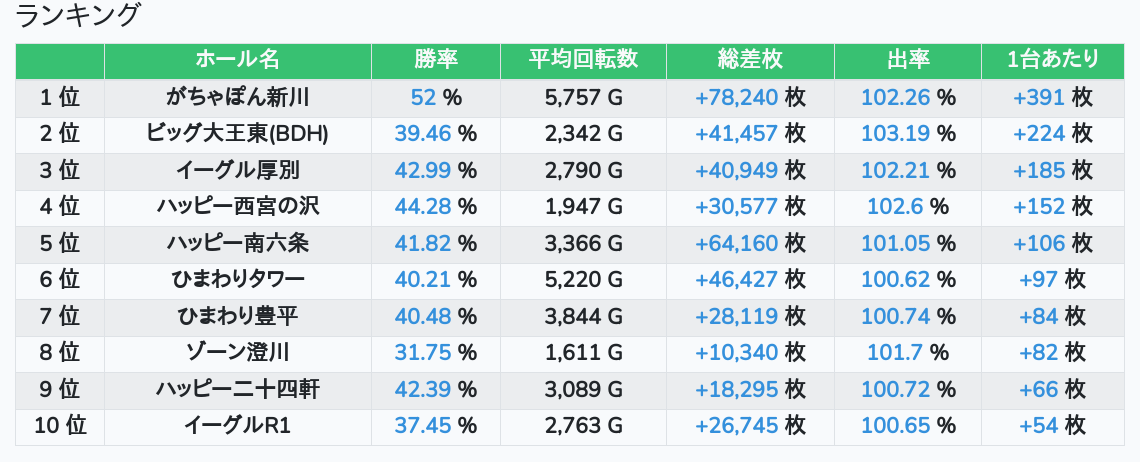The width and height of the screenshot is (1140, 462).
Task: Click the +64,160 total for ハッピー南六条
Action: (736, 243)
